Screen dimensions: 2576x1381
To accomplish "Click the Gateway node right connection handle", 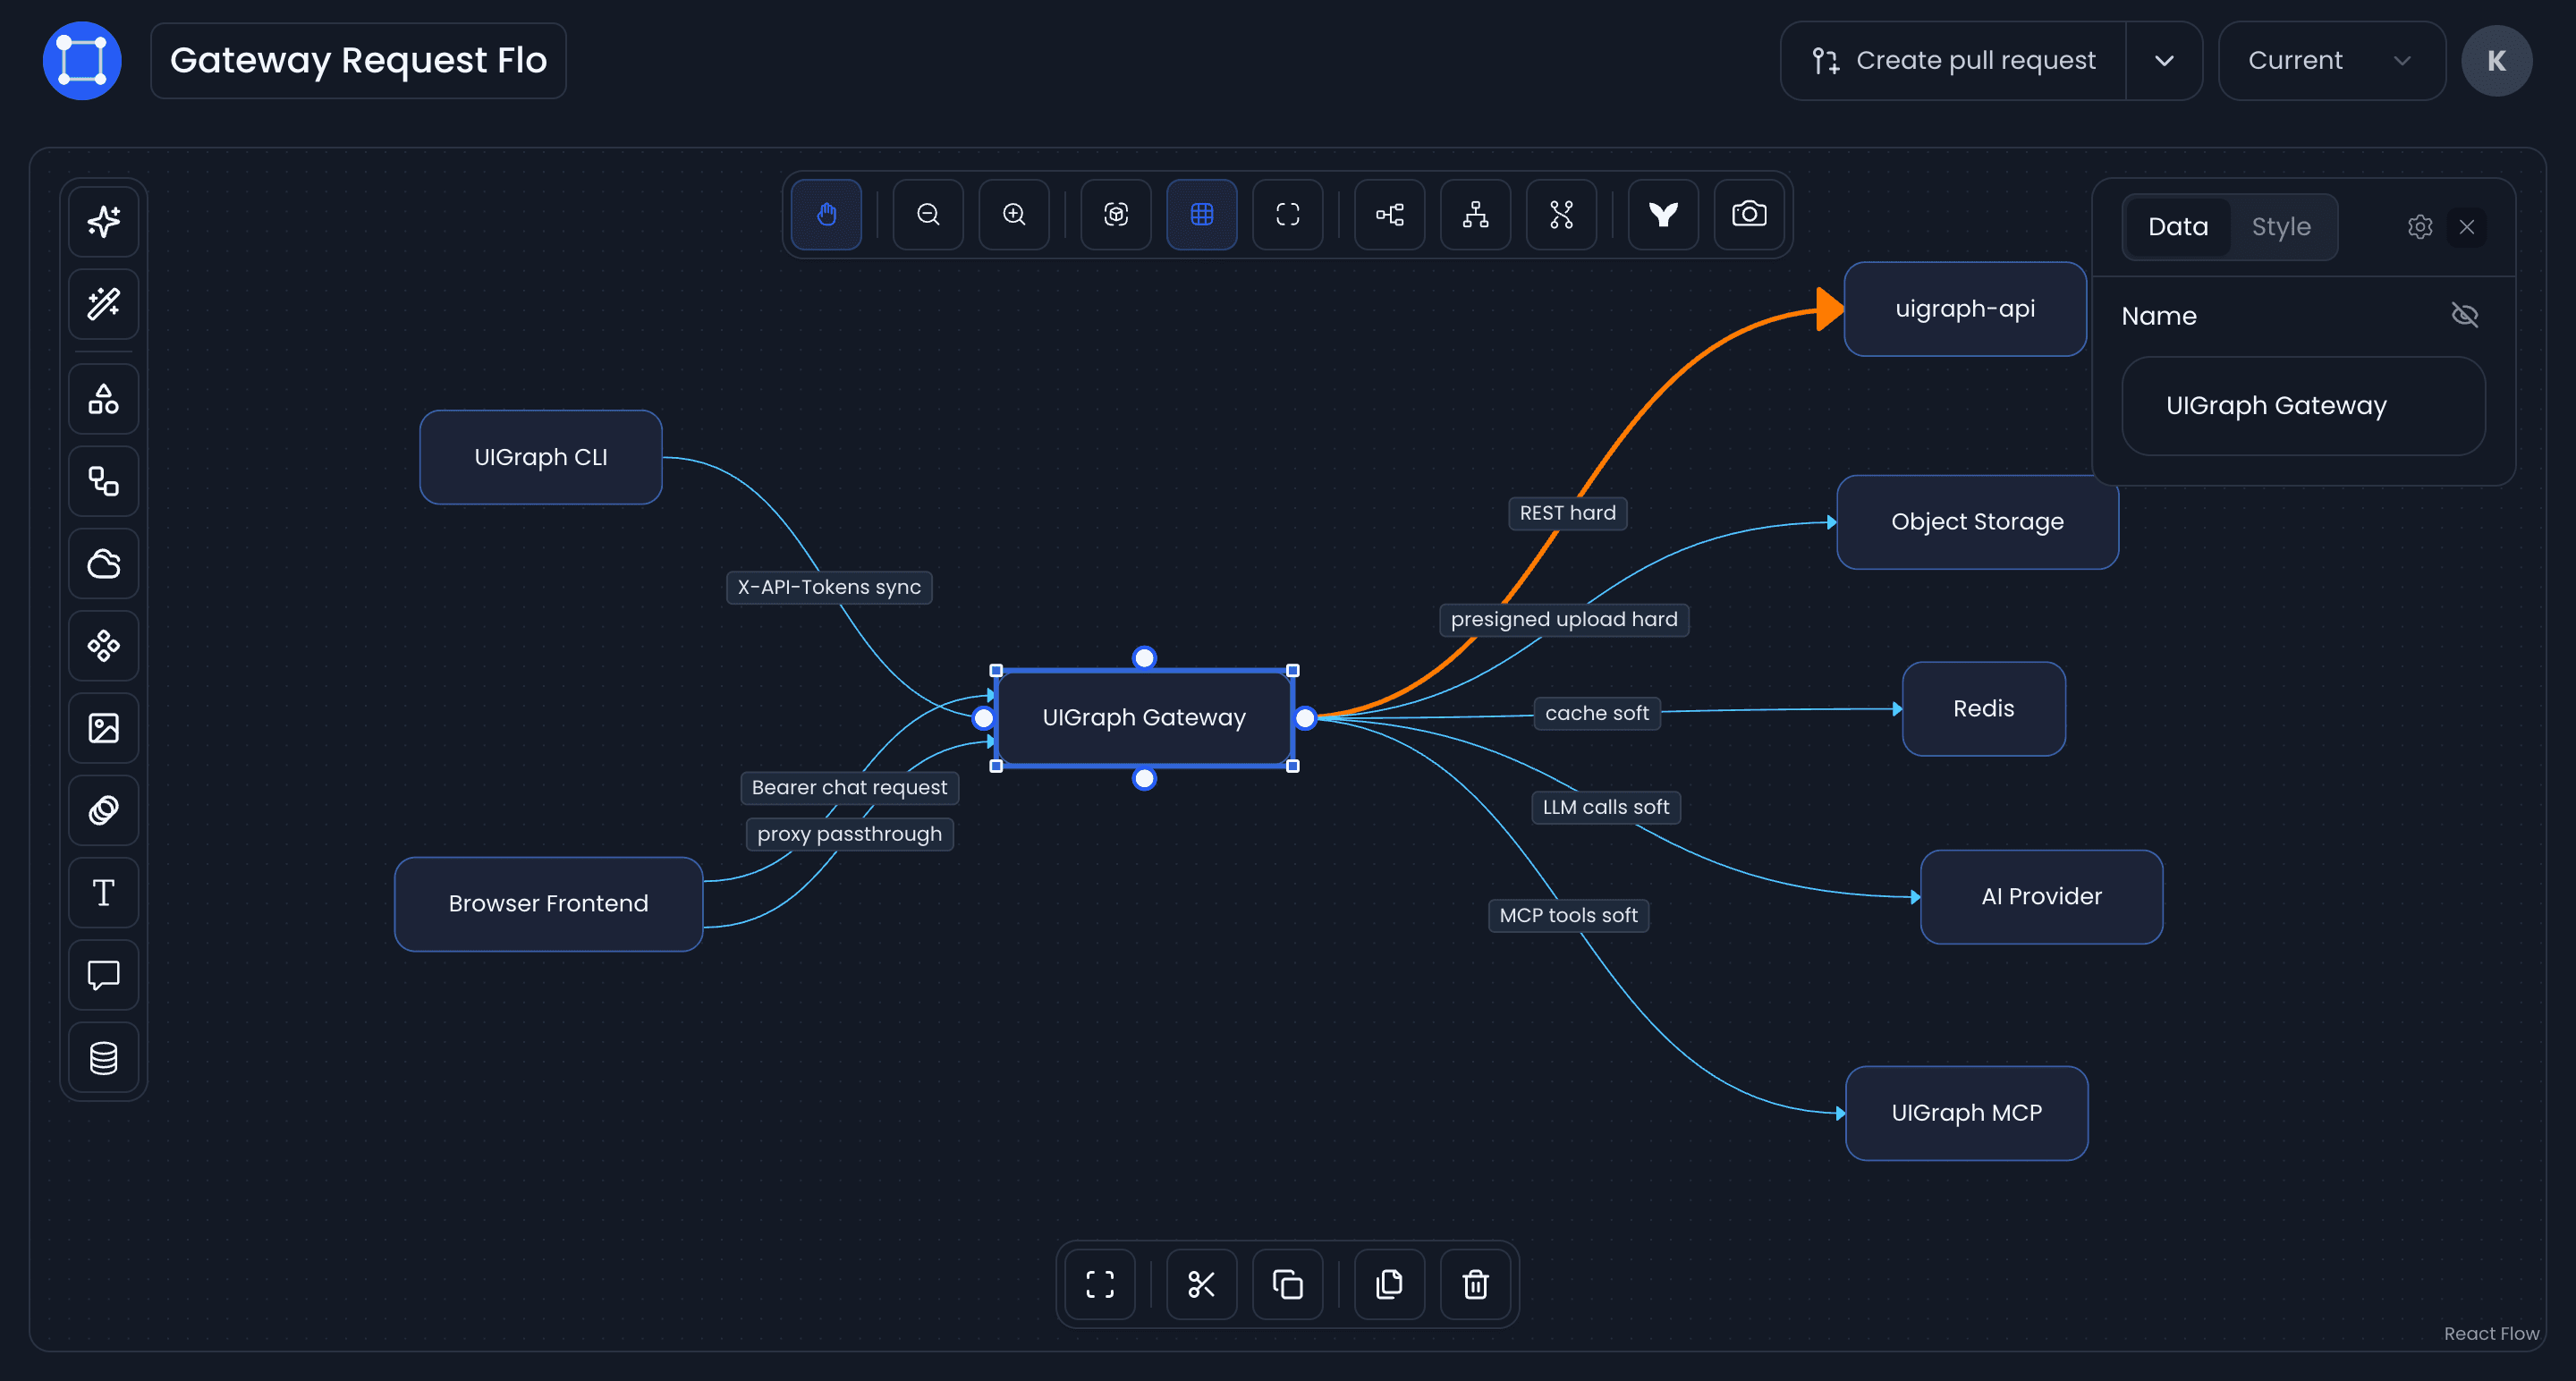I will coord(1305,718).
